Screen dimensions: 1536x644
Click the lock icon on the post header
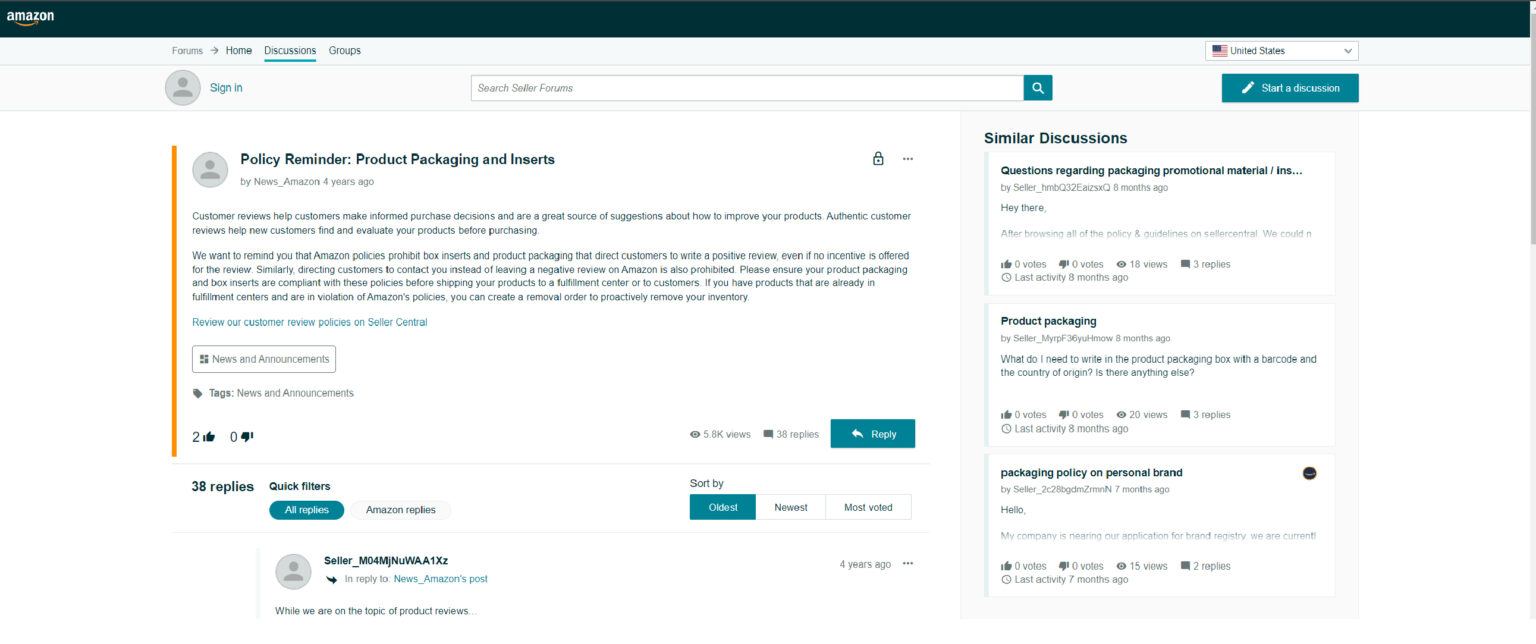tap(878, 158)
